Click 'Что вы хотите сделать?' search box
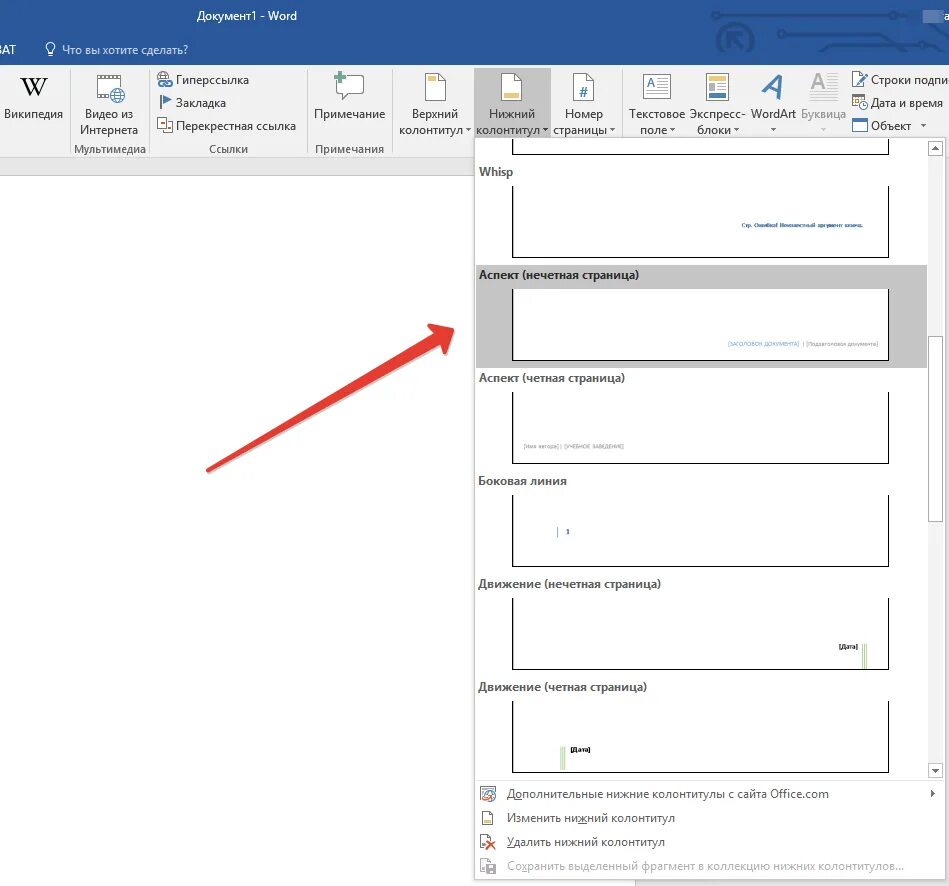Screen dimensions: 949x886 (125, 50)
